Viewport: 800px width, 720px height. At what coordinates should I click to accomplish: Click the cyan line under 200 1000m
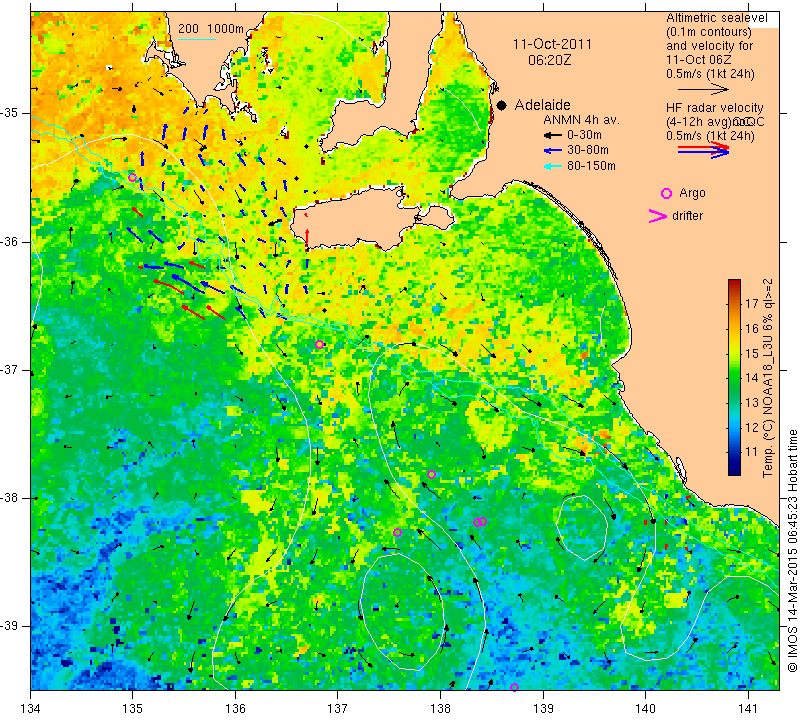pos(196,39)
